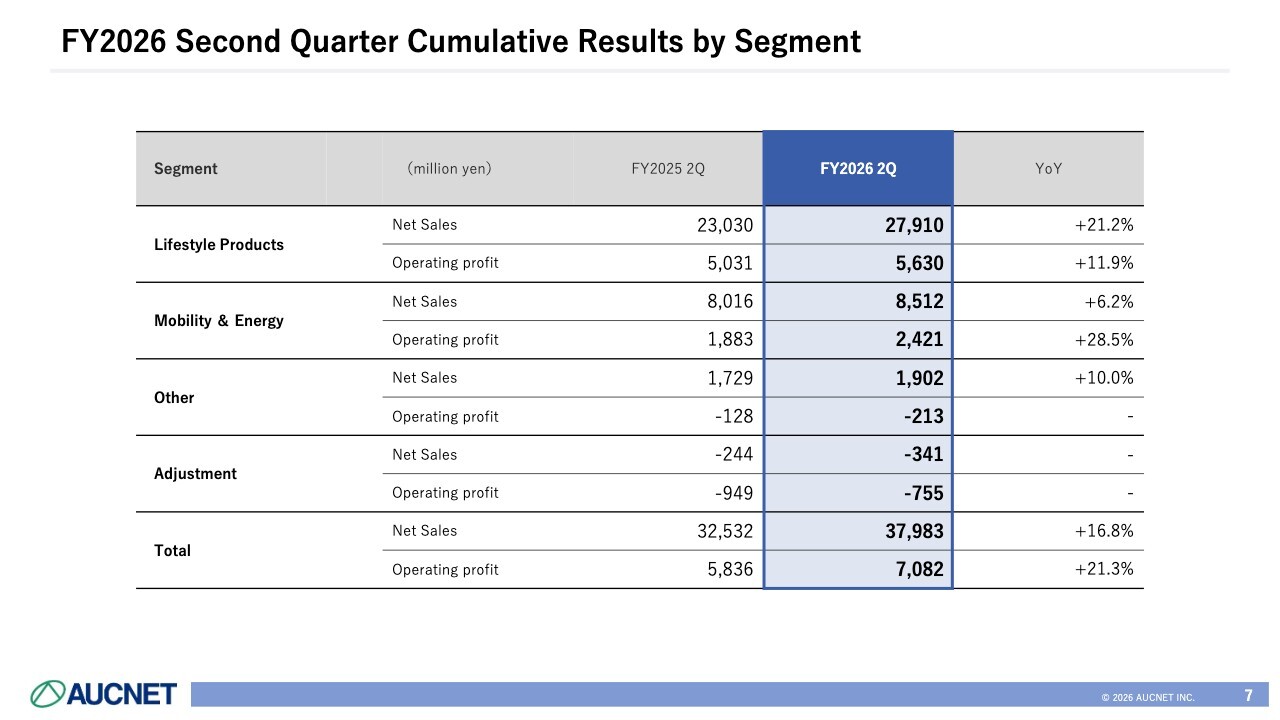Select the FY2026 2Q column header
This screenshot has height=720, width=1280.
pyautogui.click(x=858, y=169)
